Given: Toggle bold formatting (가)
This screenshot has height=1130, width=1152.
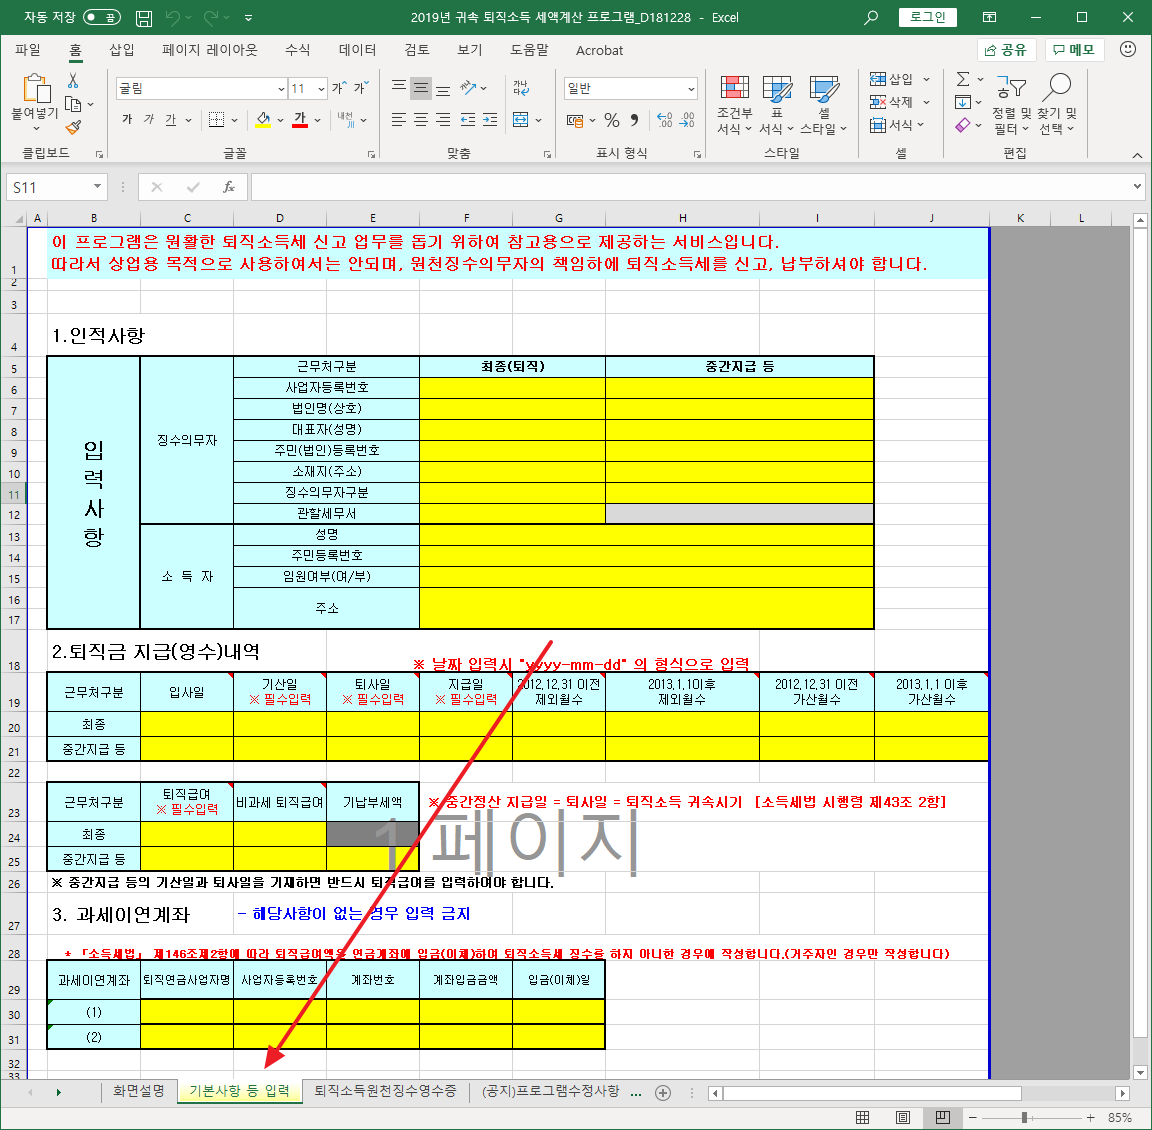Looking at the screenshot, I should (127, 120).
